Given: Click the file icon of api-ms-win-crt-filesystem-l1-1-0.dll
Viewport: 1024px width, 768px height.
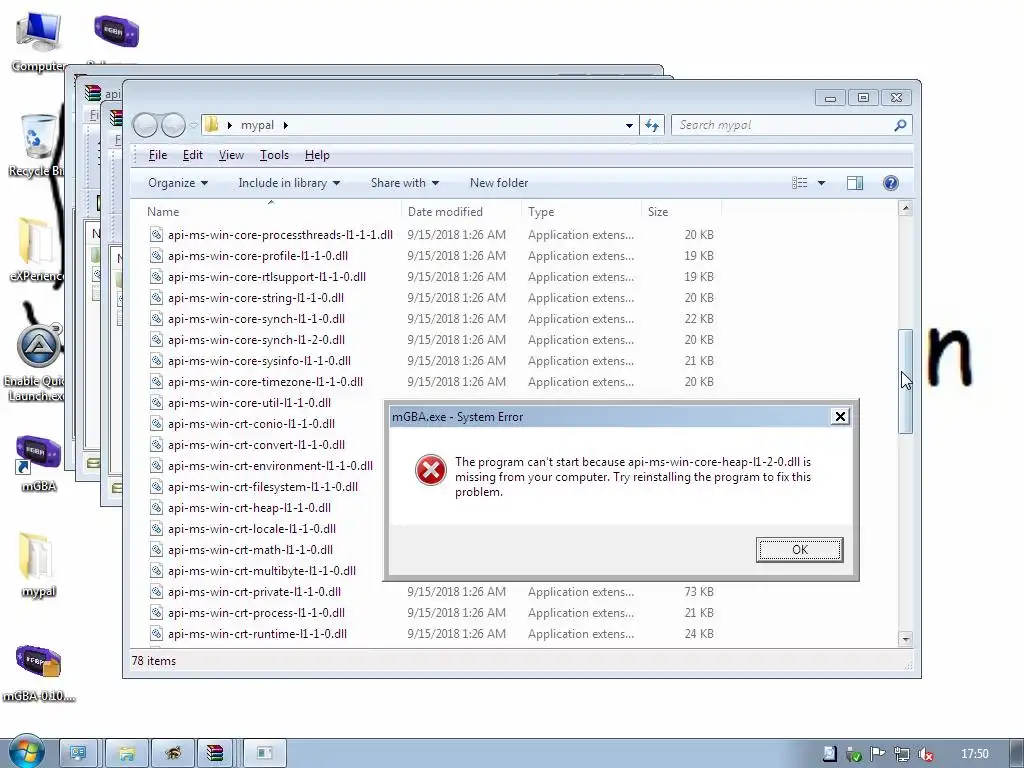Looking at the screenshot, I should pos(156,487).
